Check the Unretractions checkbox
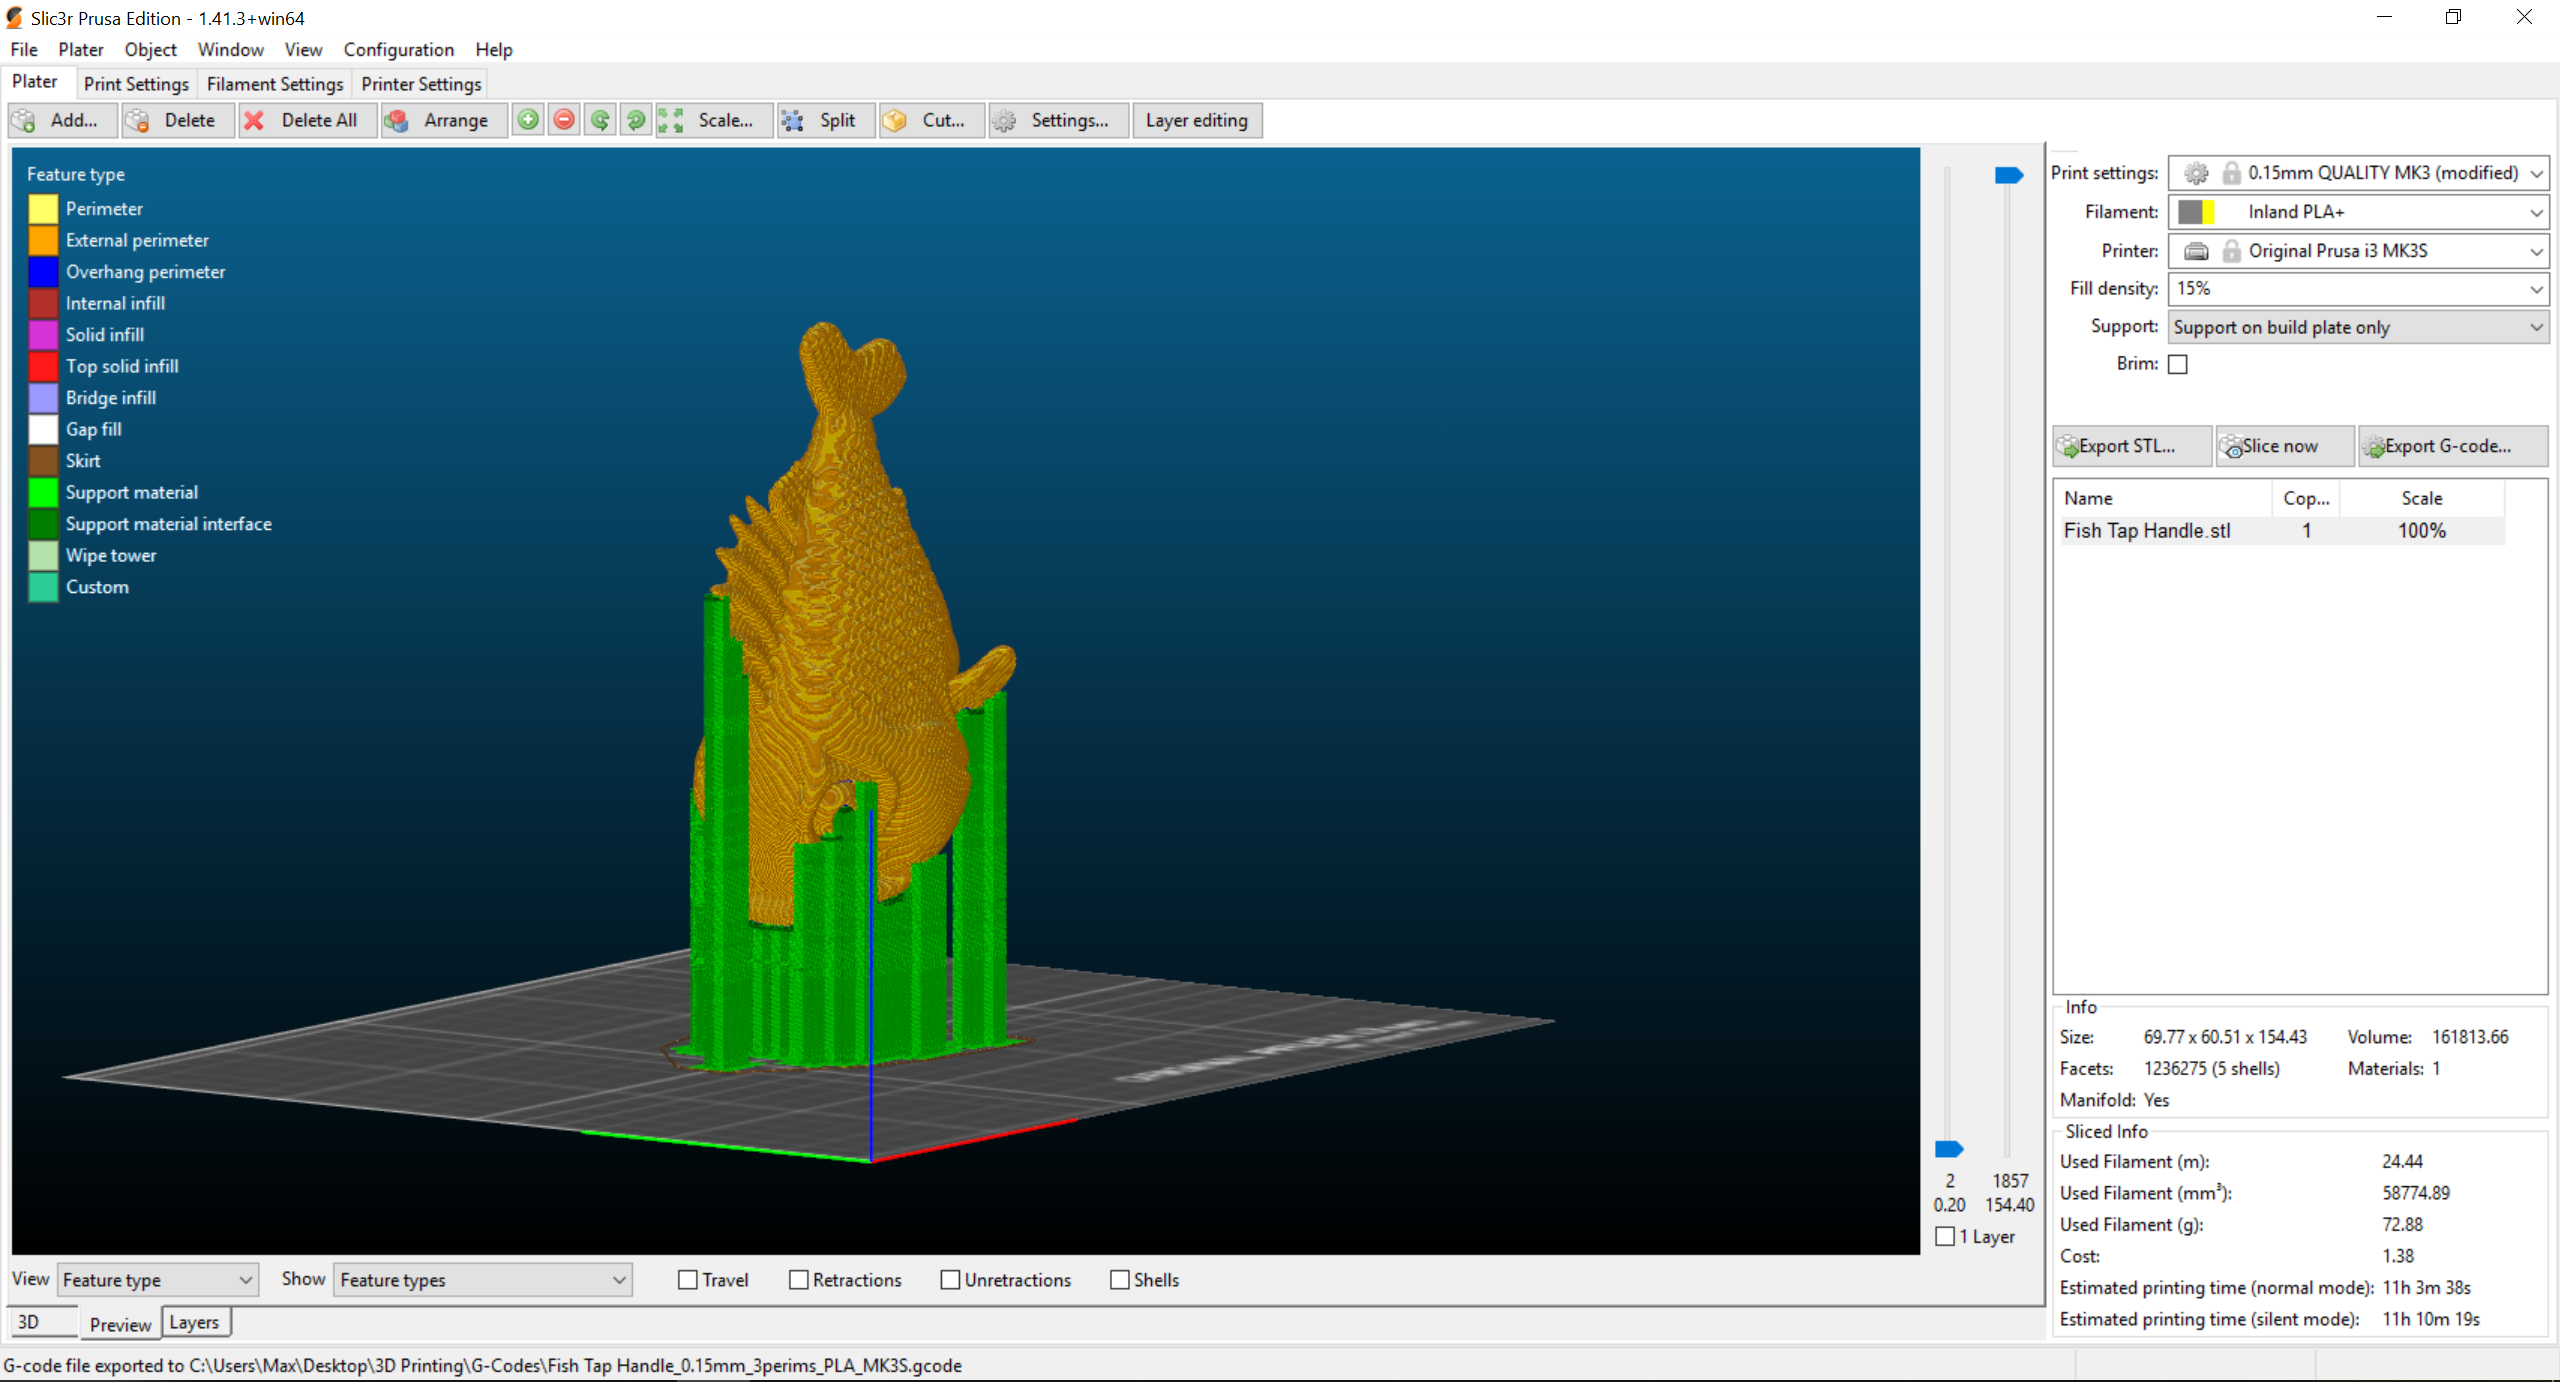 coord(950,1280)
